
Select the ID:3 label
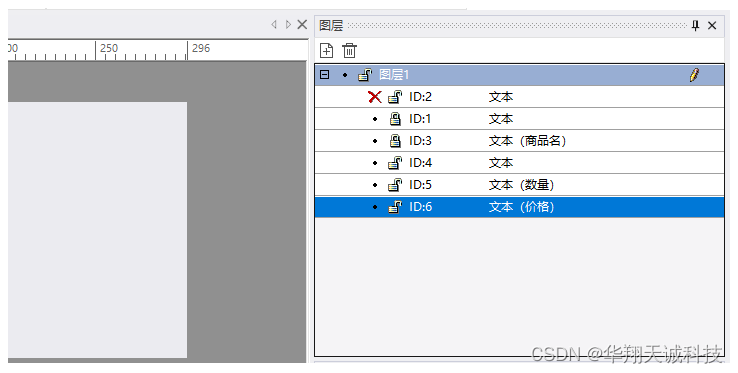[420, 141]
